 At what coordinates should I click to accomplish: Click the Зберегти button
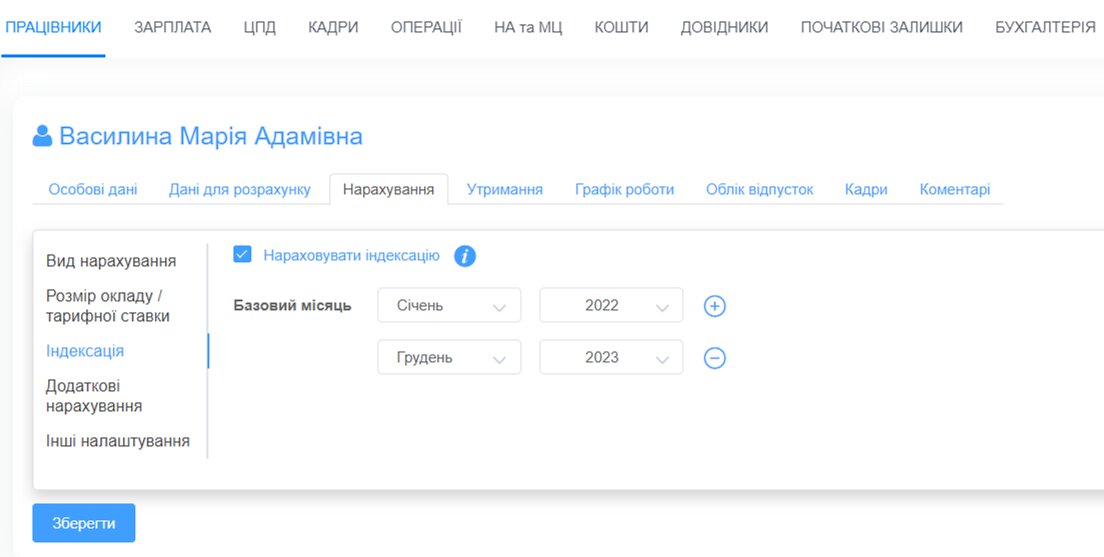[x=84, y=523]
